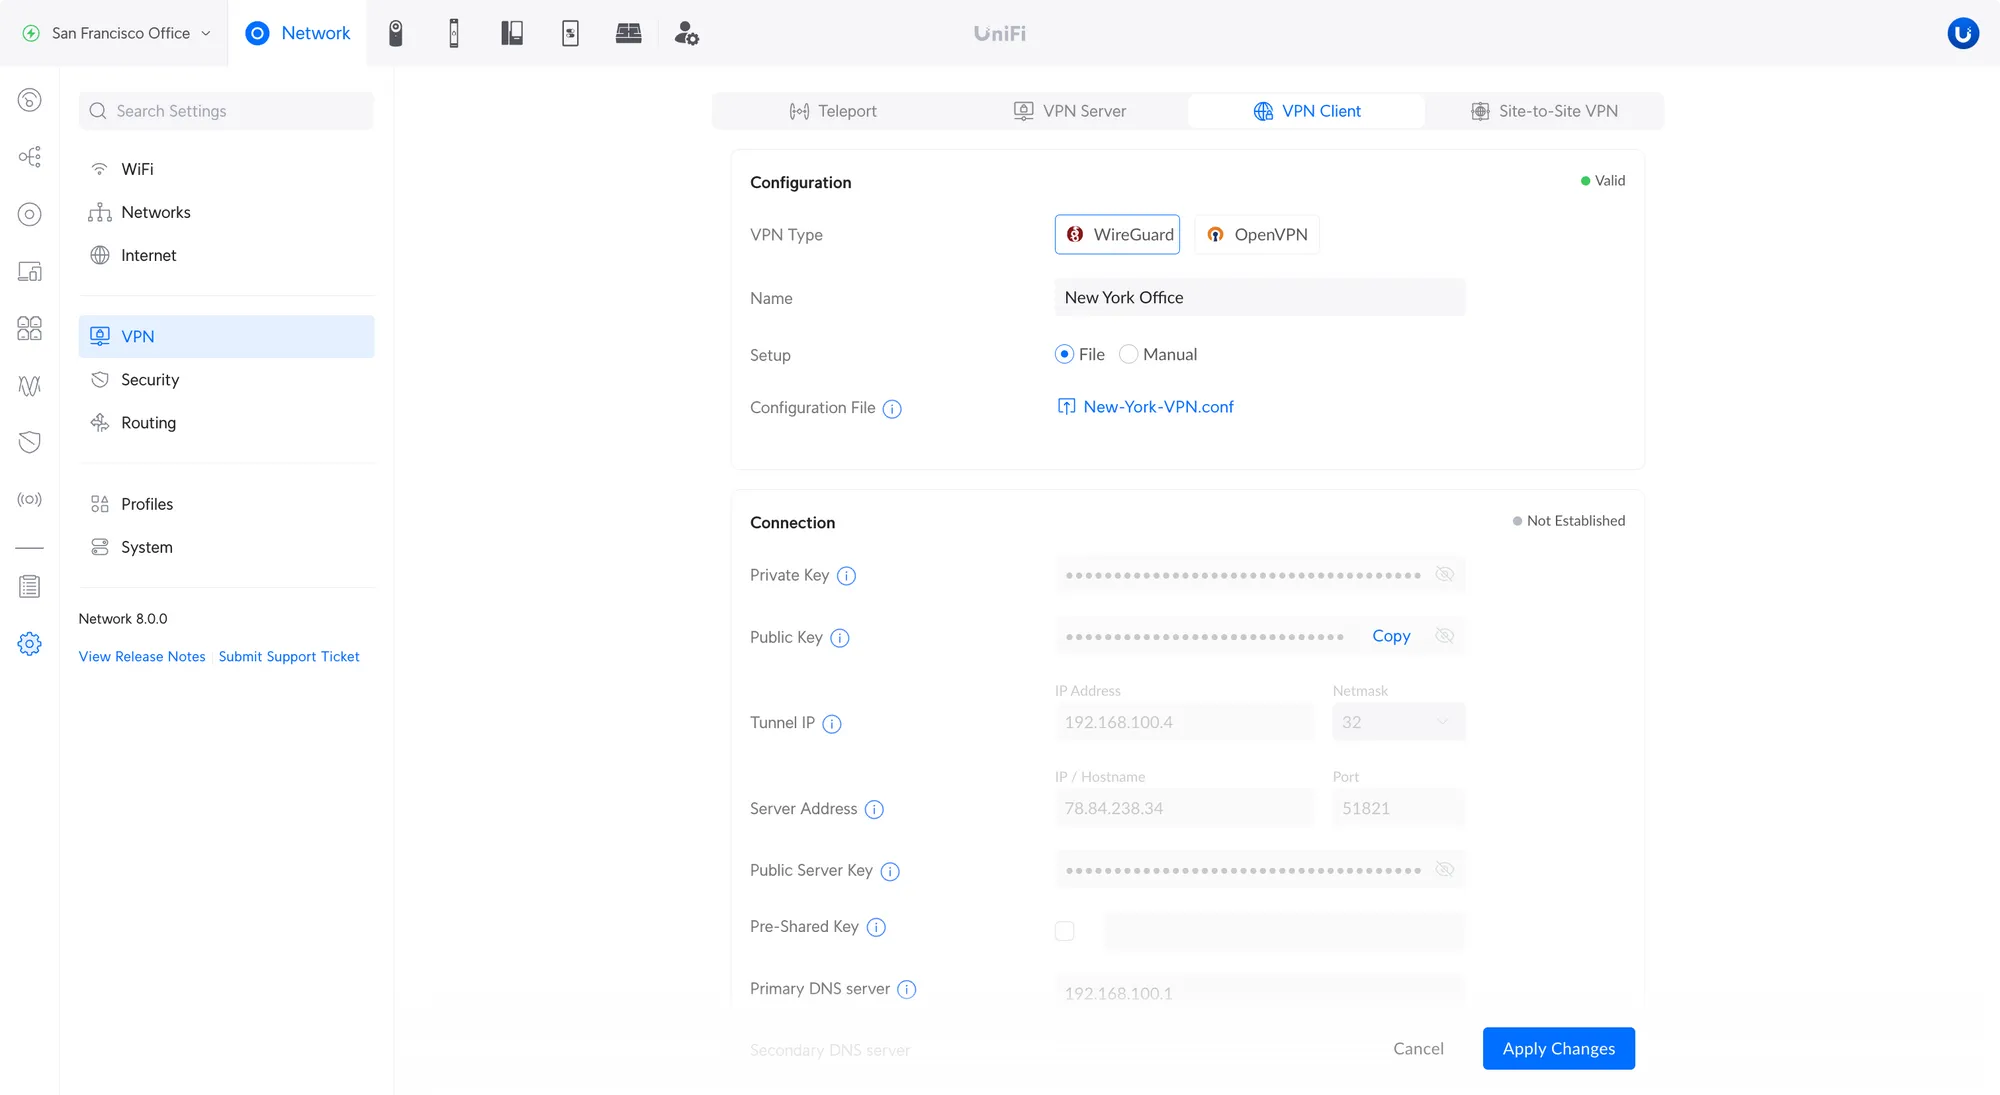Click the Search Settings field
The height and width of the screenshot is (1095, 2000).
click(x=226, y=111)
